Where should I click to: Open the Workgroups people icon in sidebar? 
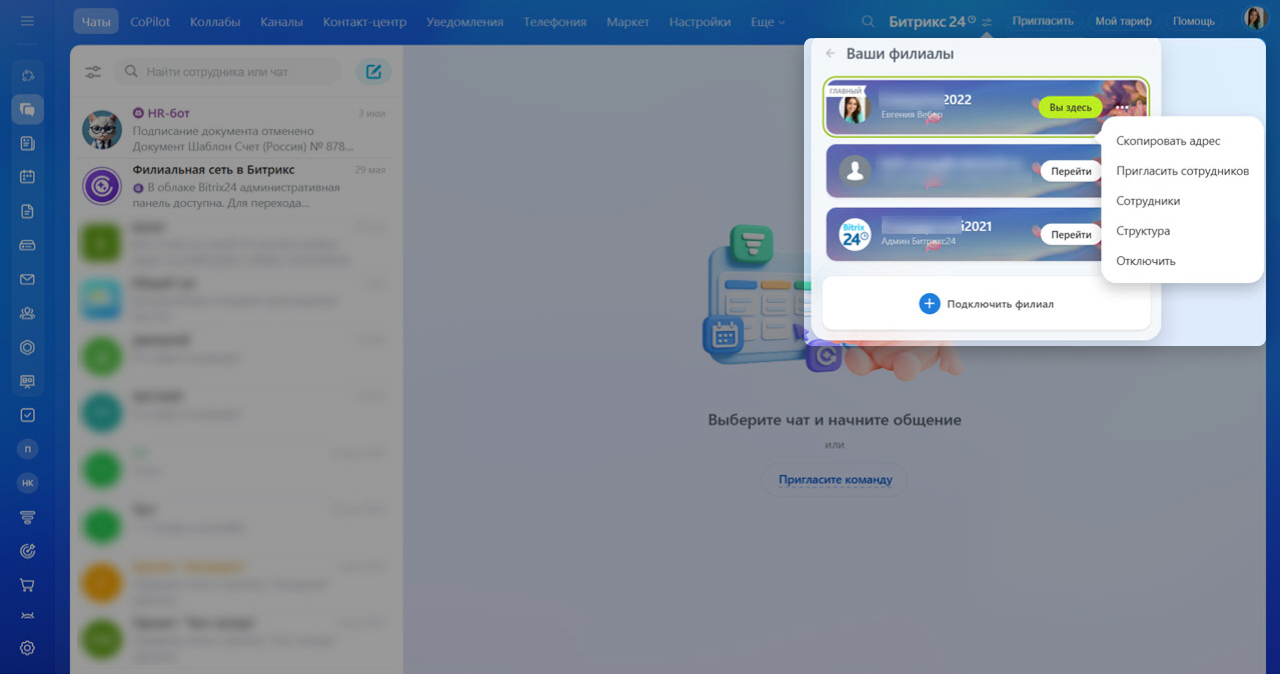(27, 313)
